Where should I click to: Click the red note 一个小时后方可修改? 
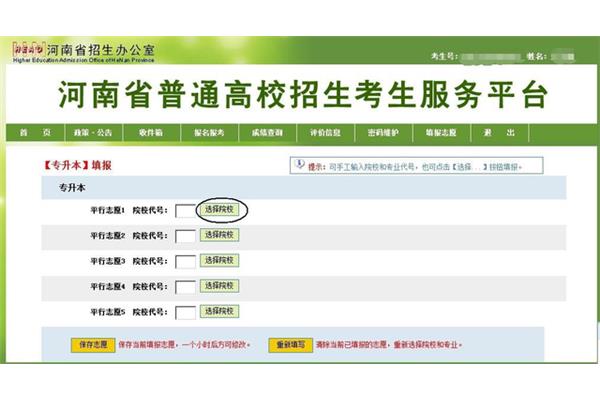(215, 345)
